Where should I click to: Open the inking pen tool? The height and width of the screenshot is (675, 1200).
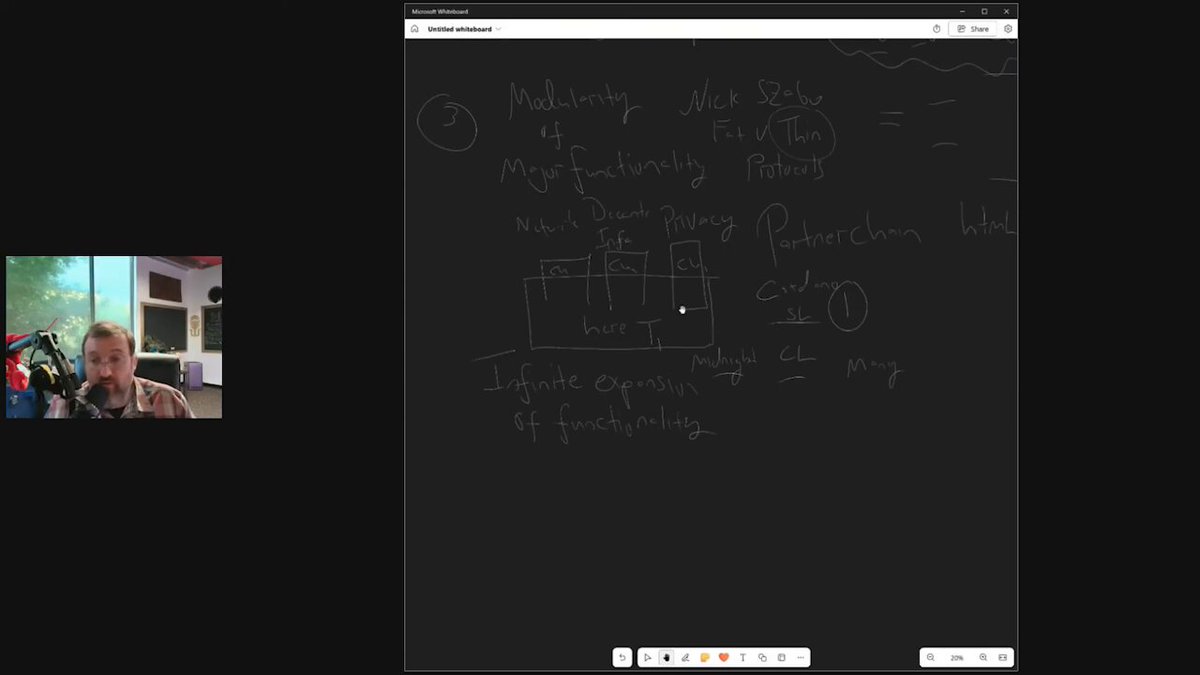(685, 657)
